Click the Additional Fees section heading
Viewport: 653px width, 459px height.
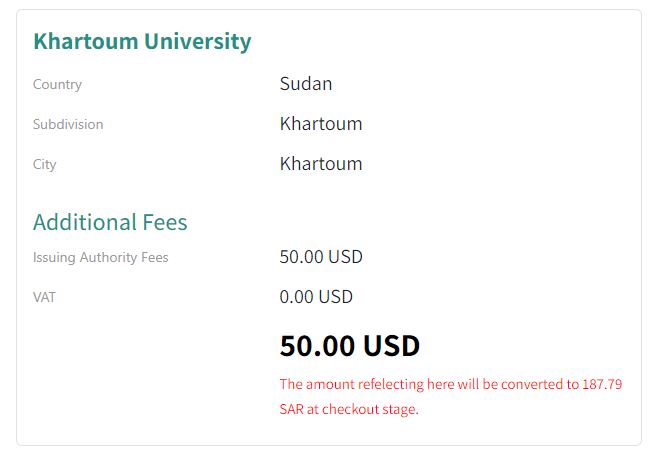click(110, 221)
